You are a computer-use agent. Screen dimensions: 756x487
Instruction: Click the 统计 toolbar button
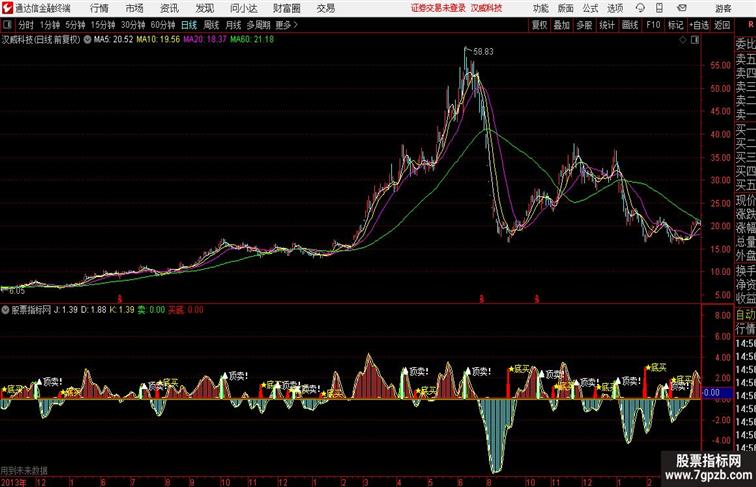click(607, 25)
